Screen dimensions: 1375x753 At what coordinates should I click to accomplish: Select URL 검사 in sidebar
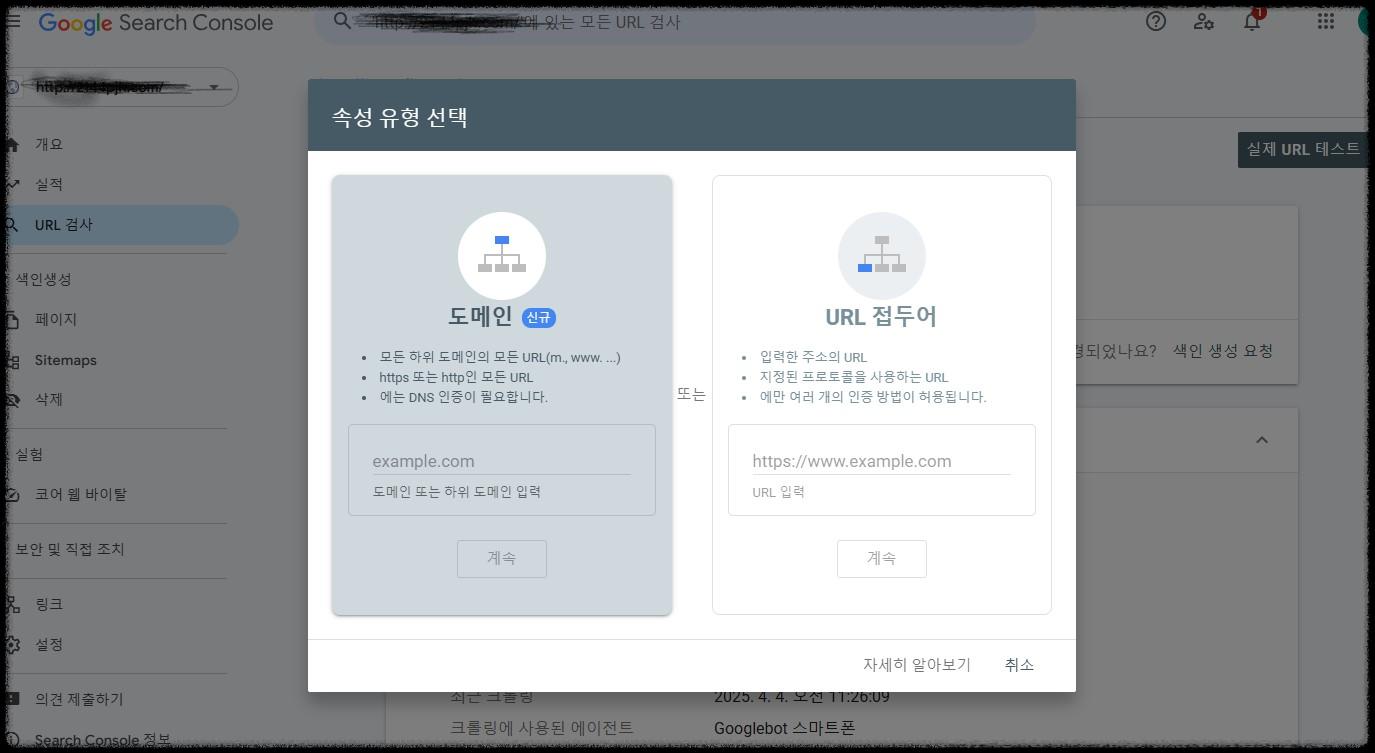(119, 225)
